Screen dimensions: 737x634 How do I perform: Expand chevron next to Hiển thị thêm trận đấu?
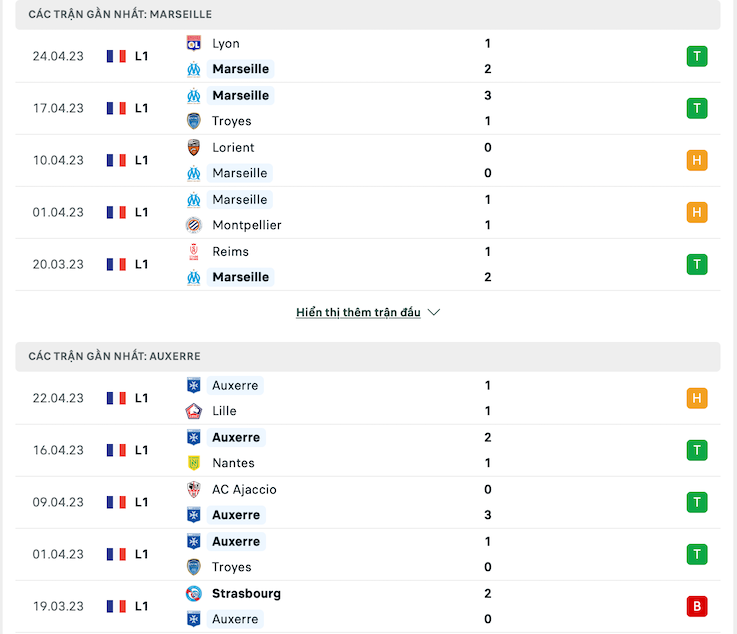click(x=434, y=313)
